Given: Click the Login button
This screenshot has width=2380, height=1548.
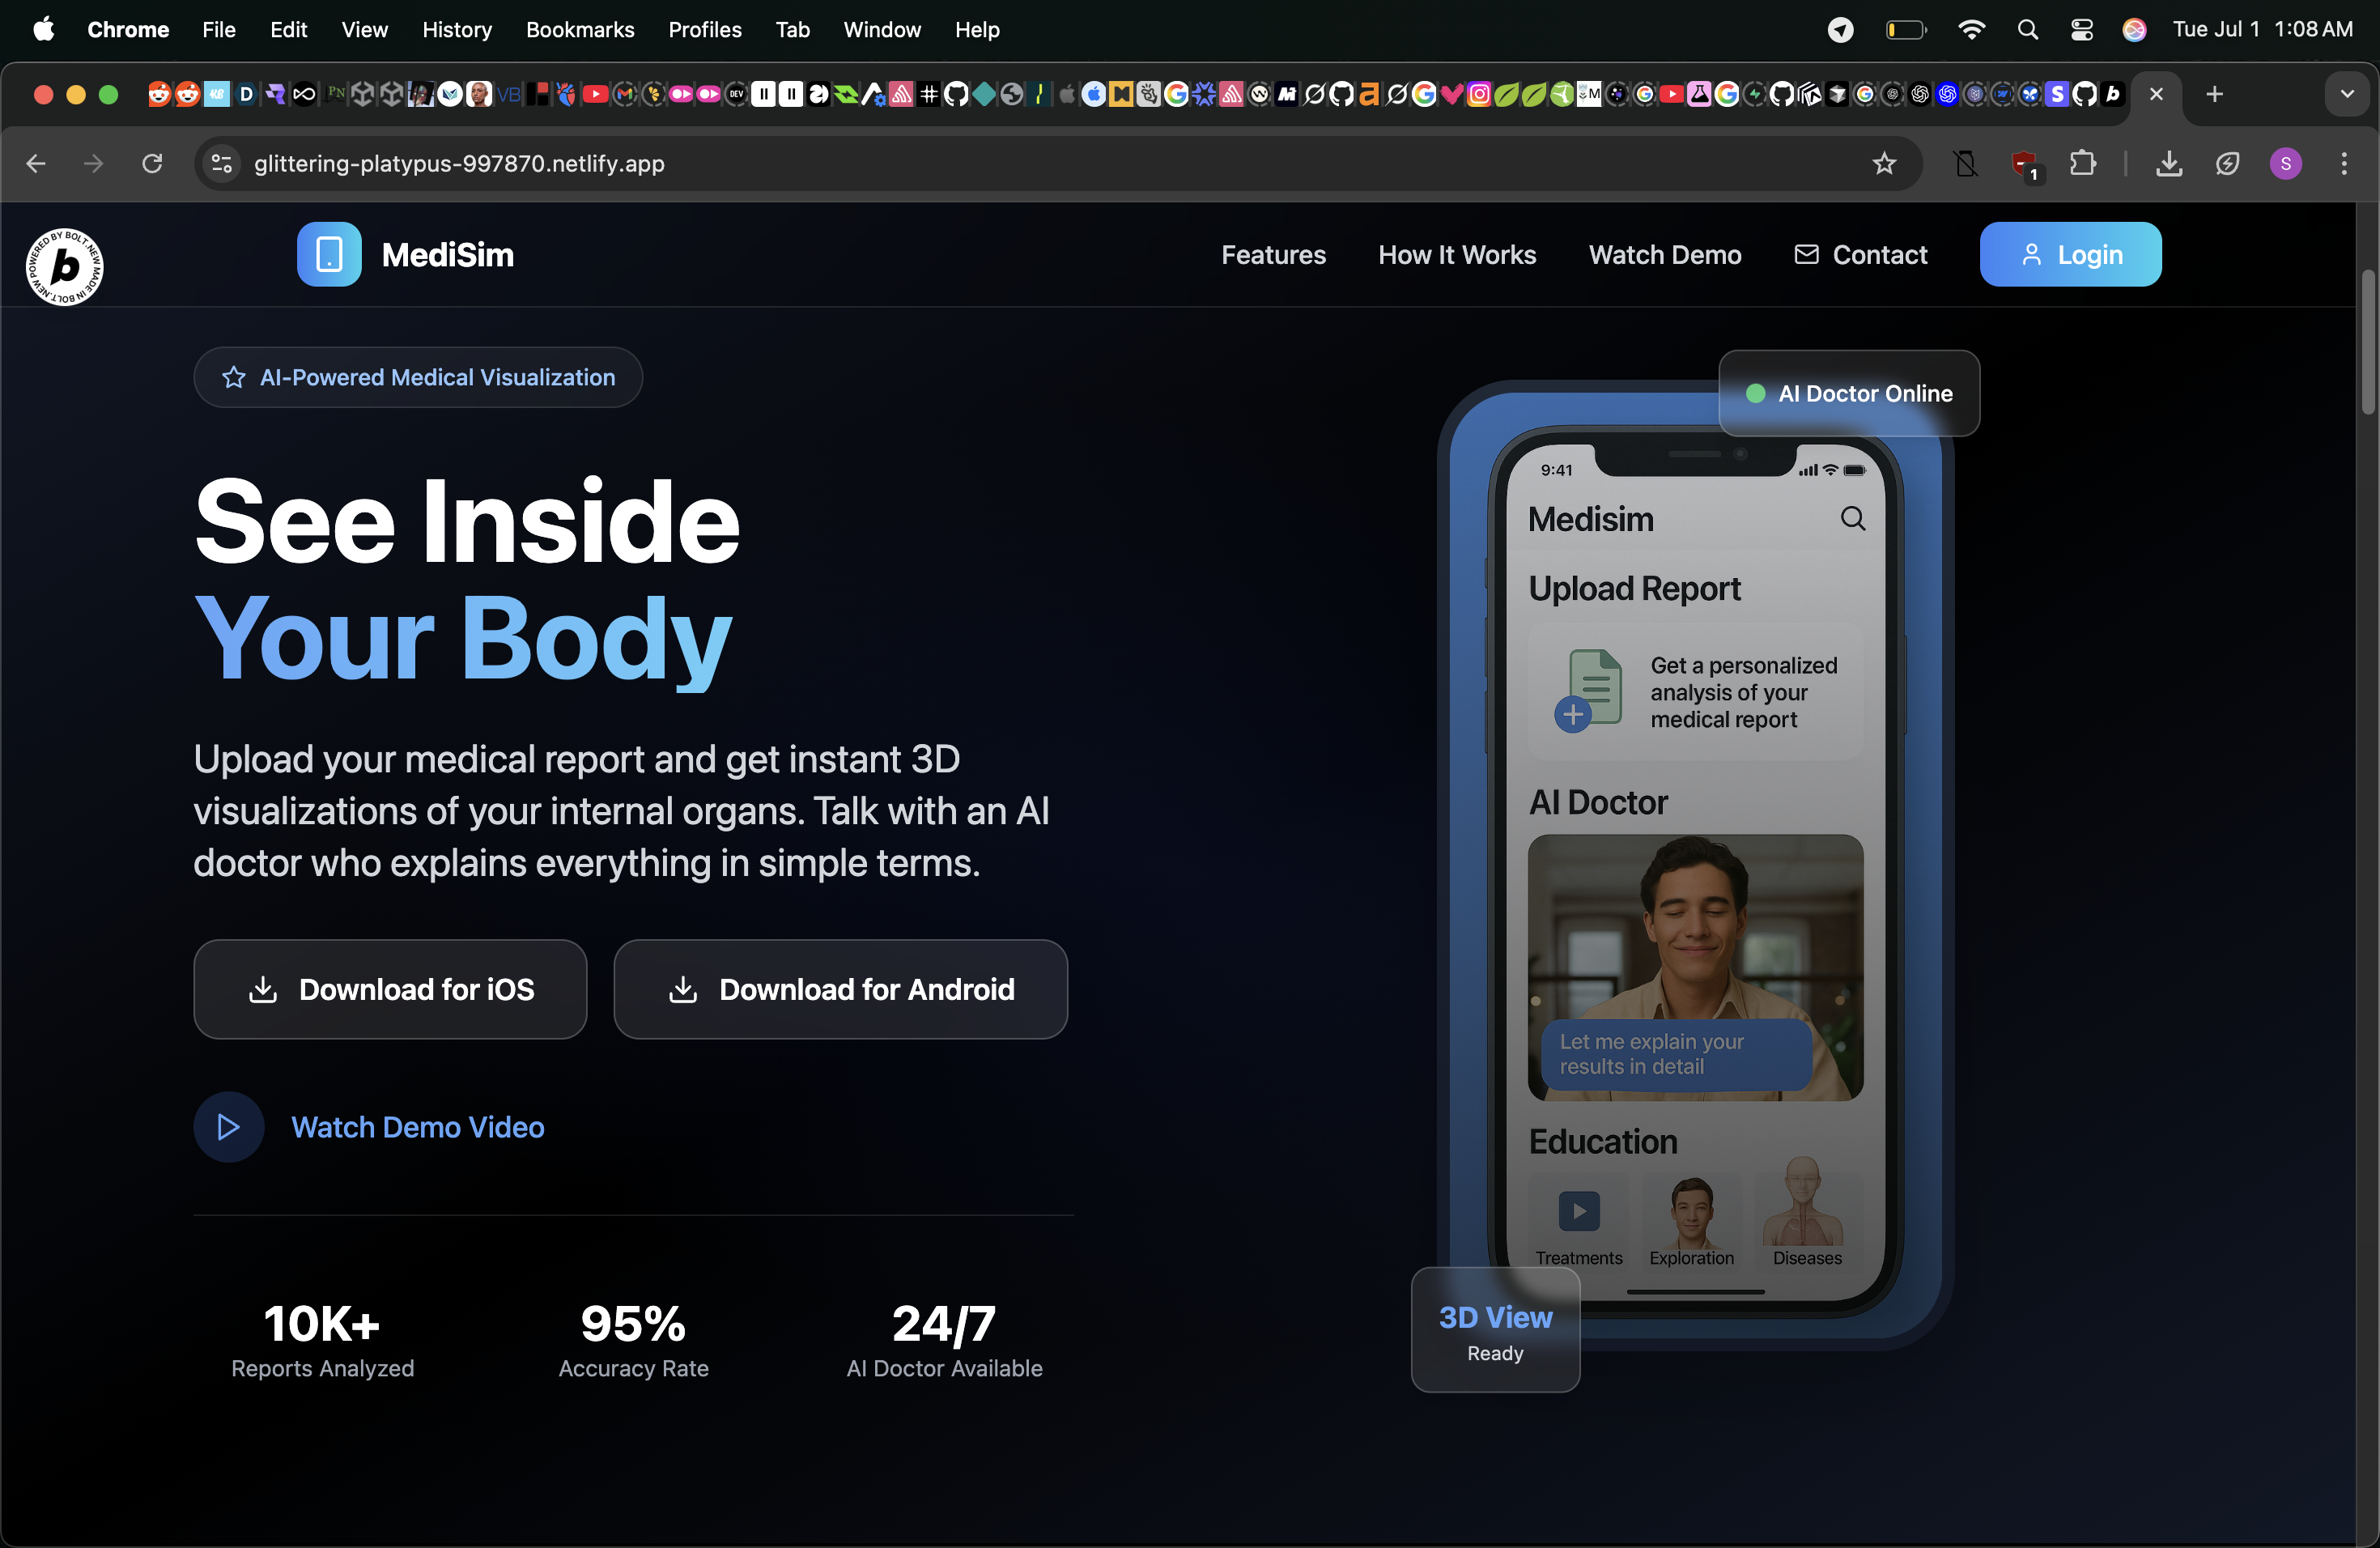Looking at the screenshot, I should pos(2069,254).
